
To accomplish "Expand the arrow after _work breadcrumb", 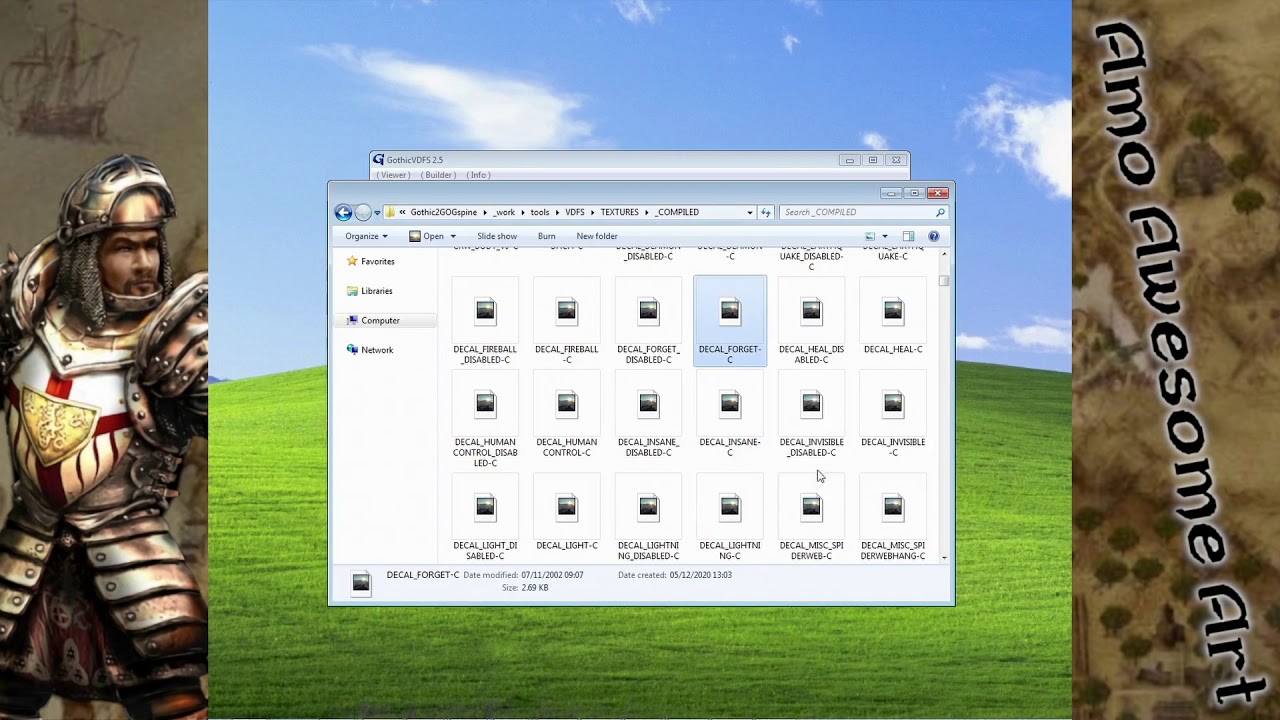I will (x=523, y=212).
